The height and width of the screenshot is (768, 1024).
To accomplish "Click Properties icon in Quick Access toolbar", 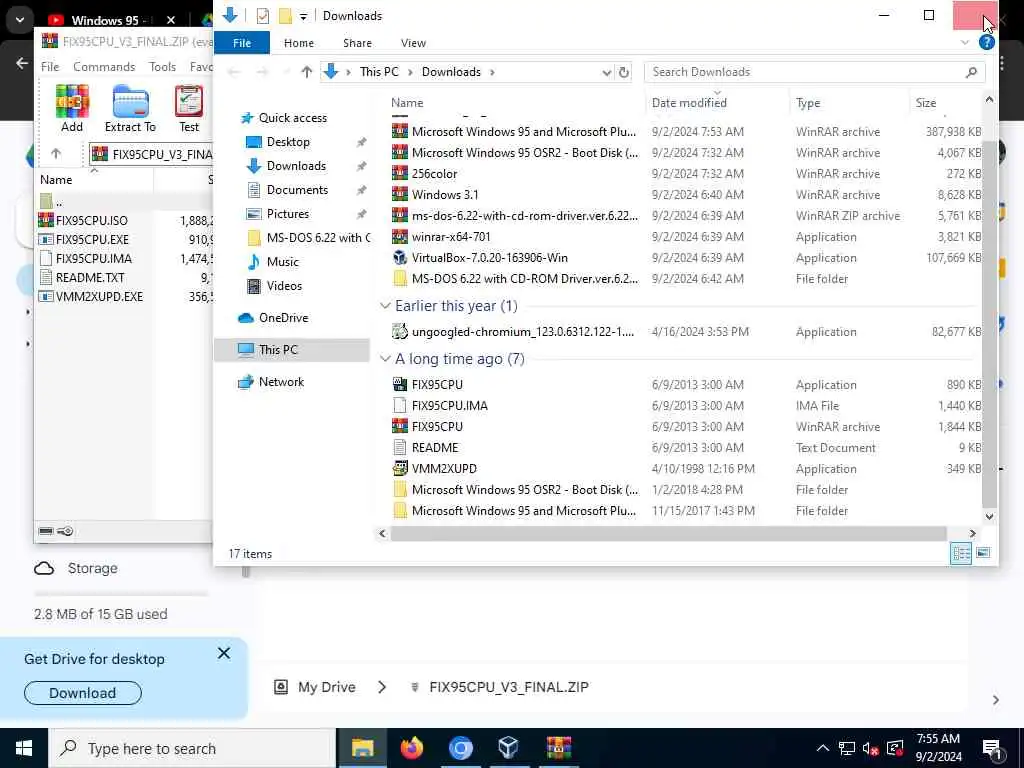I will [263, 16].
